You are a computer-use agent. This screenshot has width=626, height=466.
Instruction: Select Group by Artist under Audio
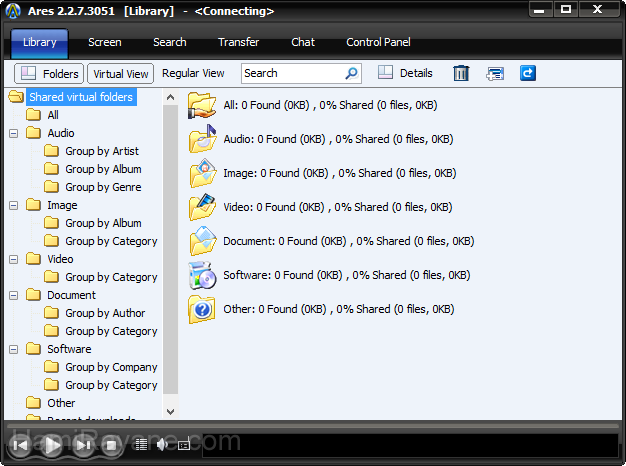click(102, 151)
